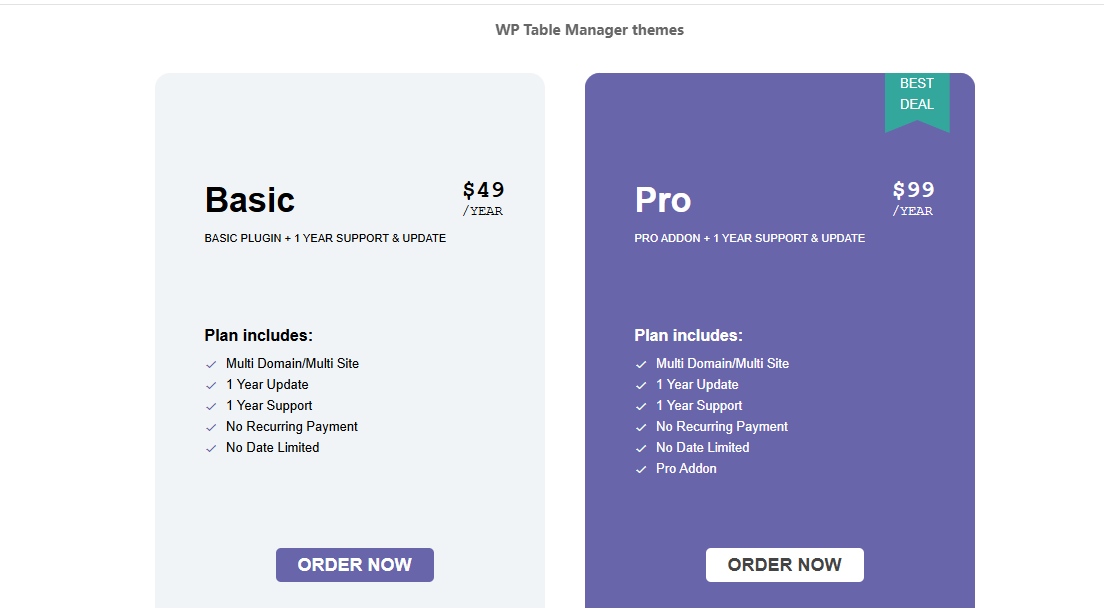Viewport: 1104px width, 608px height.
Task: Select the 1 Year Support feature in Basic
Action: pos(271,405)
